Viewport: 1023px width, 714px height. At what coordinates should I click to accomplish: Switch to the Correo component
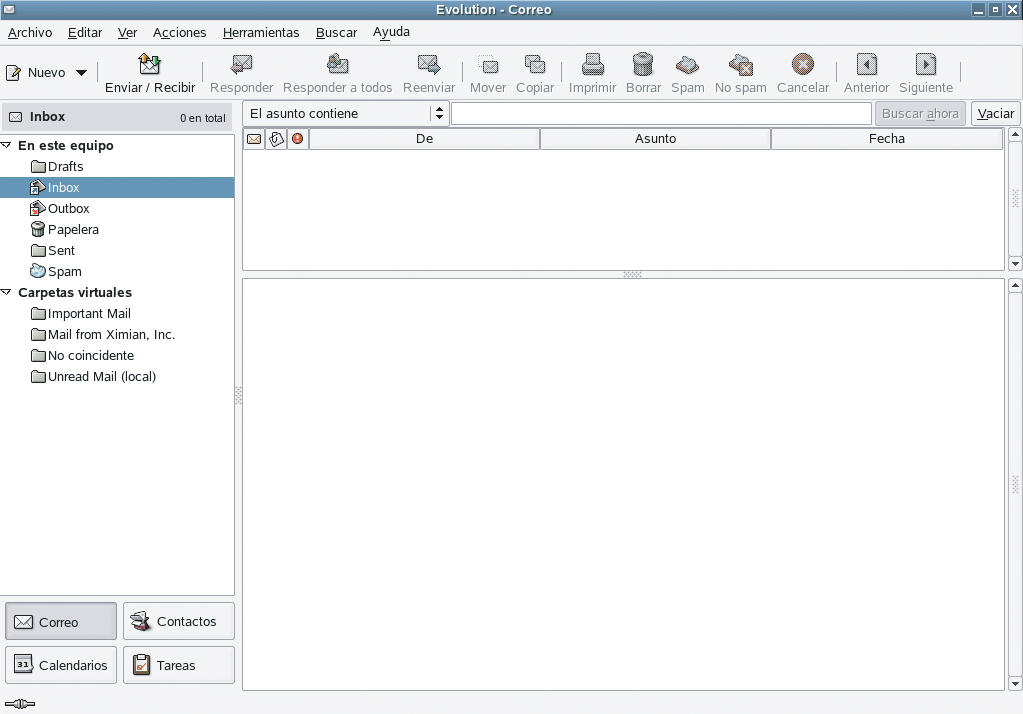[x=61, y=621]
